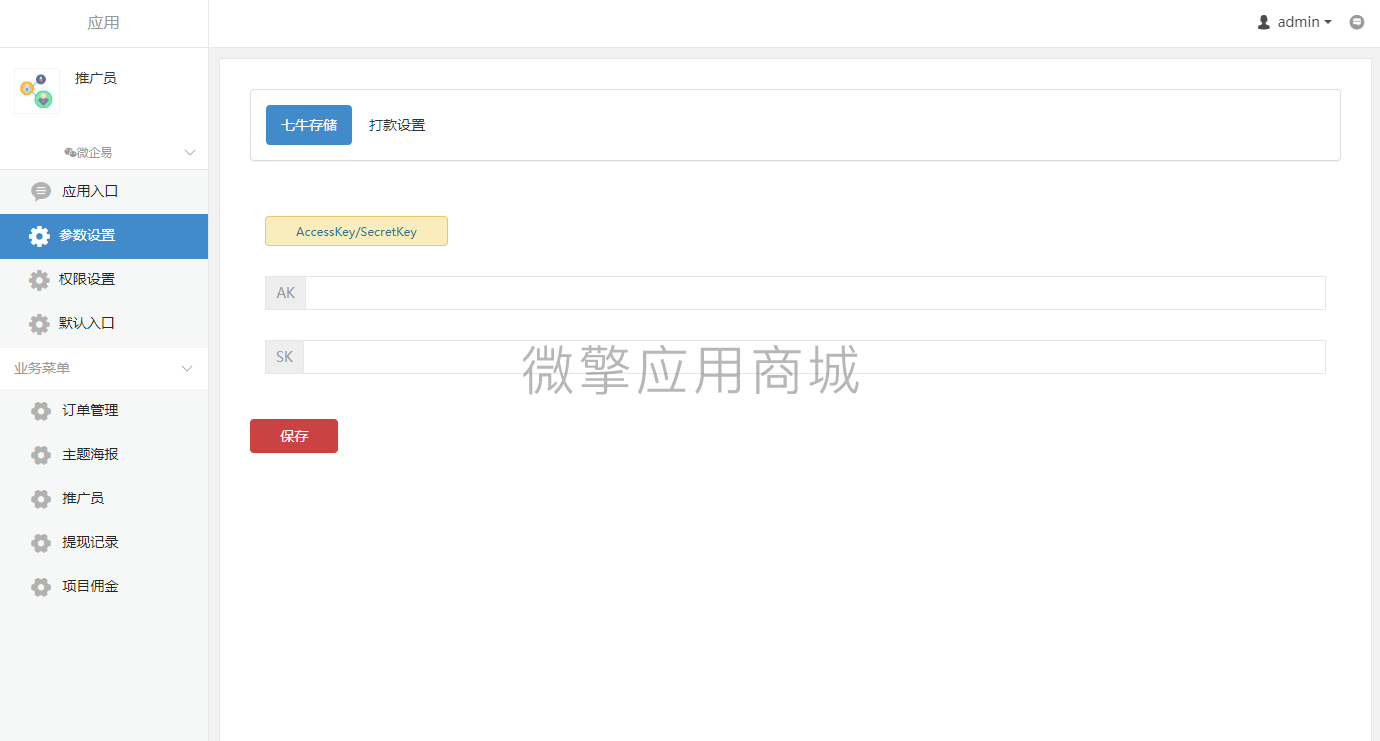Click the AccessKey/SecretKey label button
This screenshot has width=1380, height=741.
tap(356, 231)
